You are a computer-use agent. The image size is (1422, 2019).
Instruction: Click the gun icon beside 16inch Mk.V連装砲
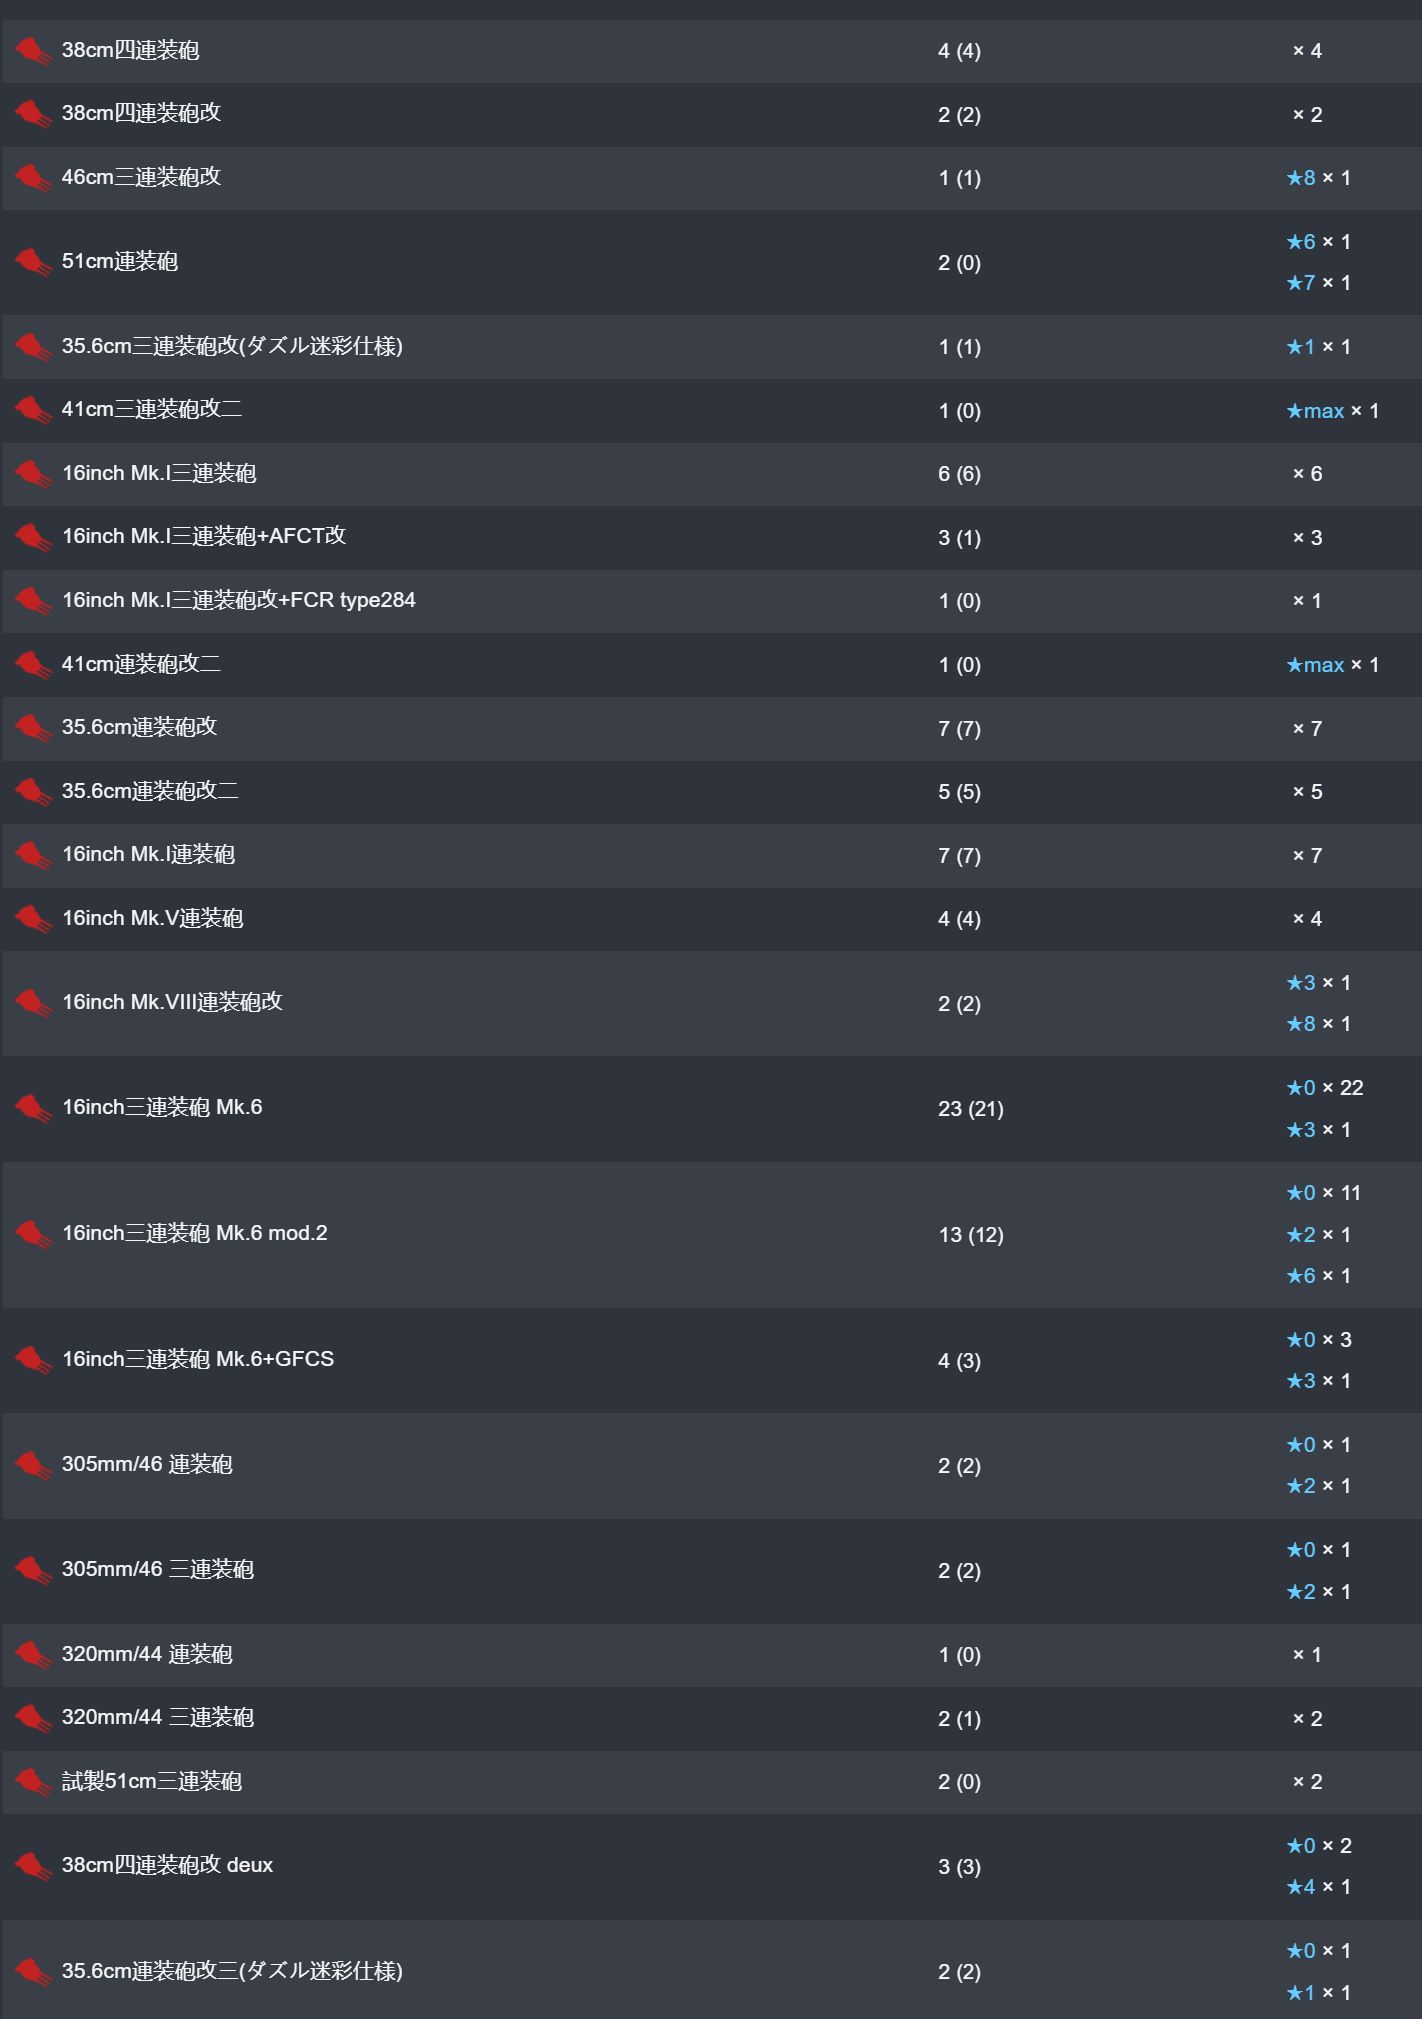[x=33, y=919]
